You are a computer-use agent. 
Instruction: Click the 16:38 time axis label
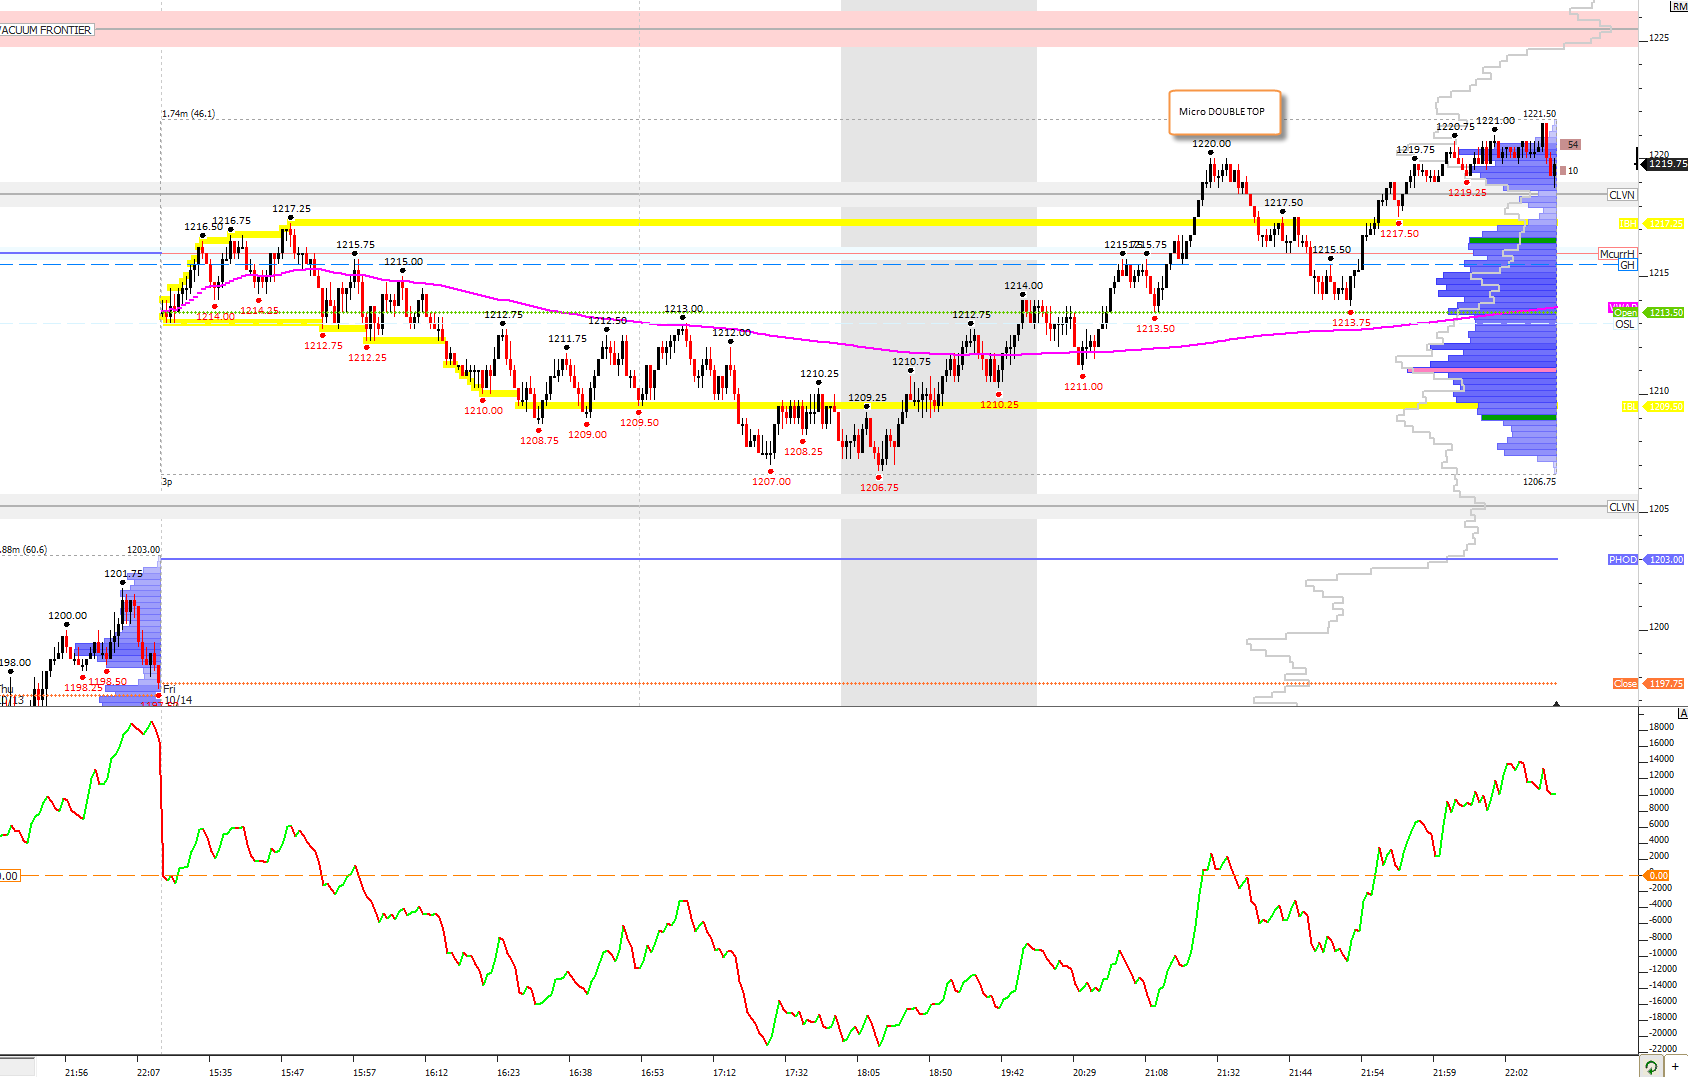coord(580,1073)
